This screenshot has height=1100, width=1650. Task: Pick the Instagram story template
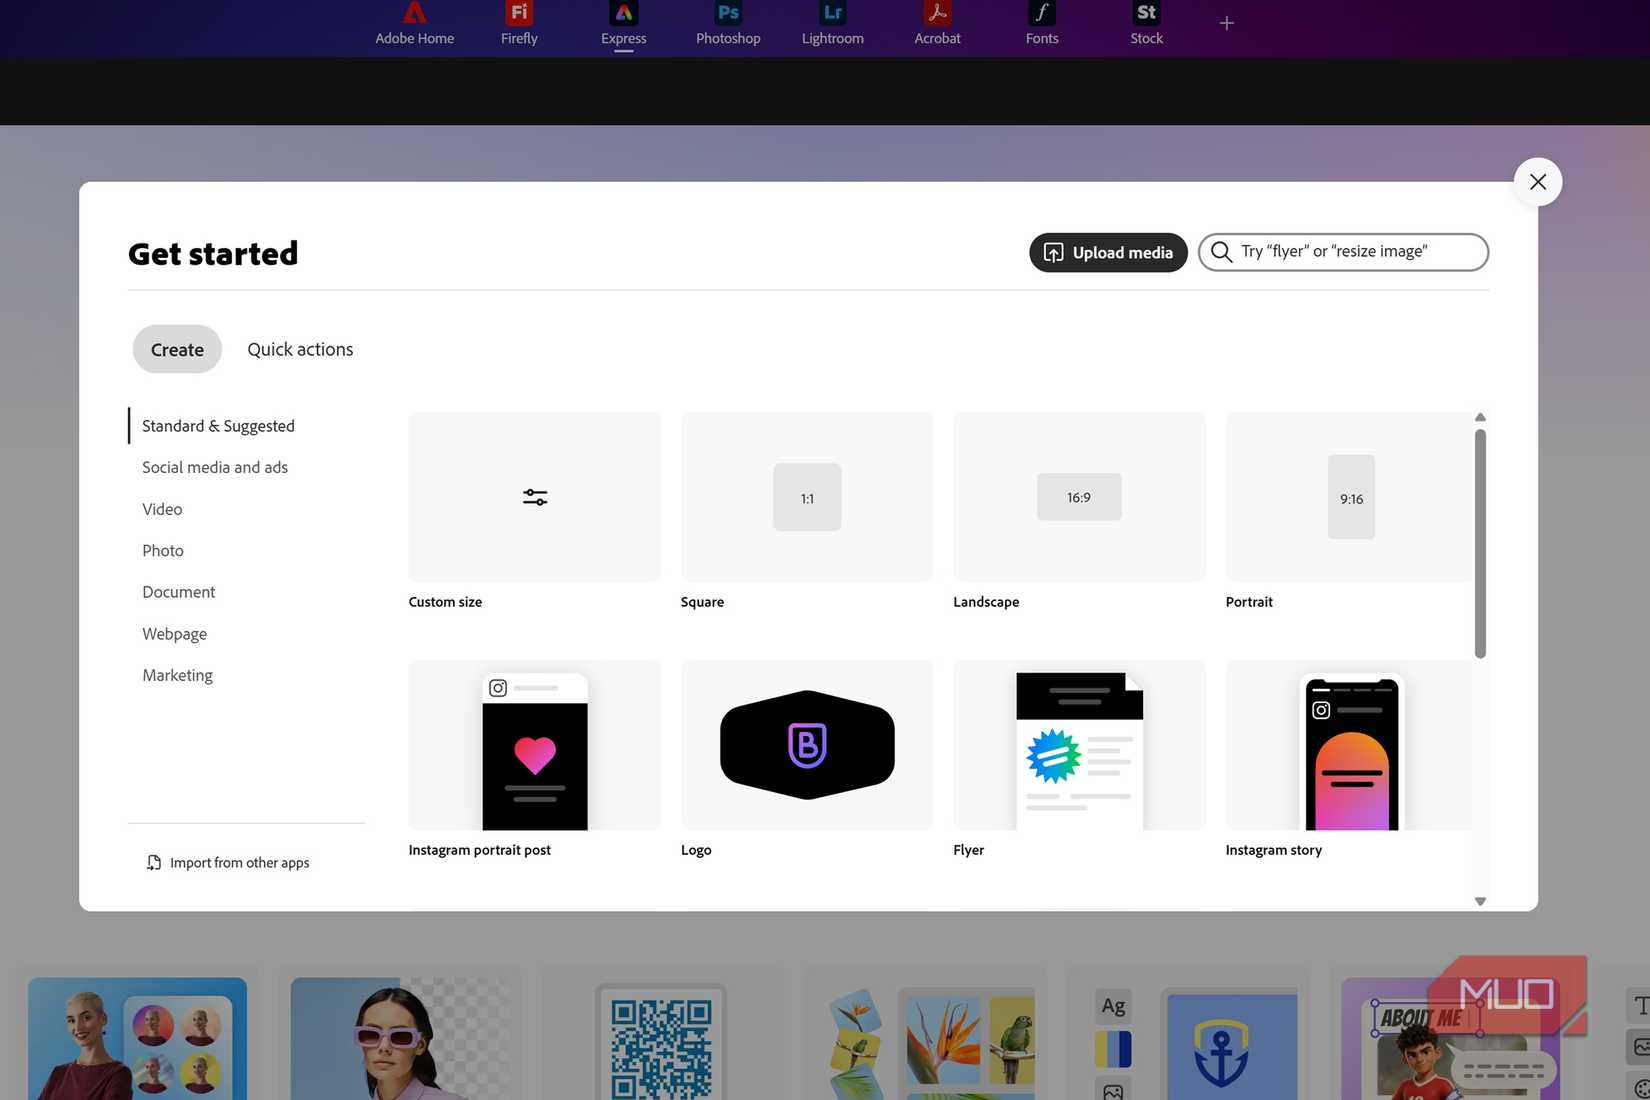tap(1349, 745)
